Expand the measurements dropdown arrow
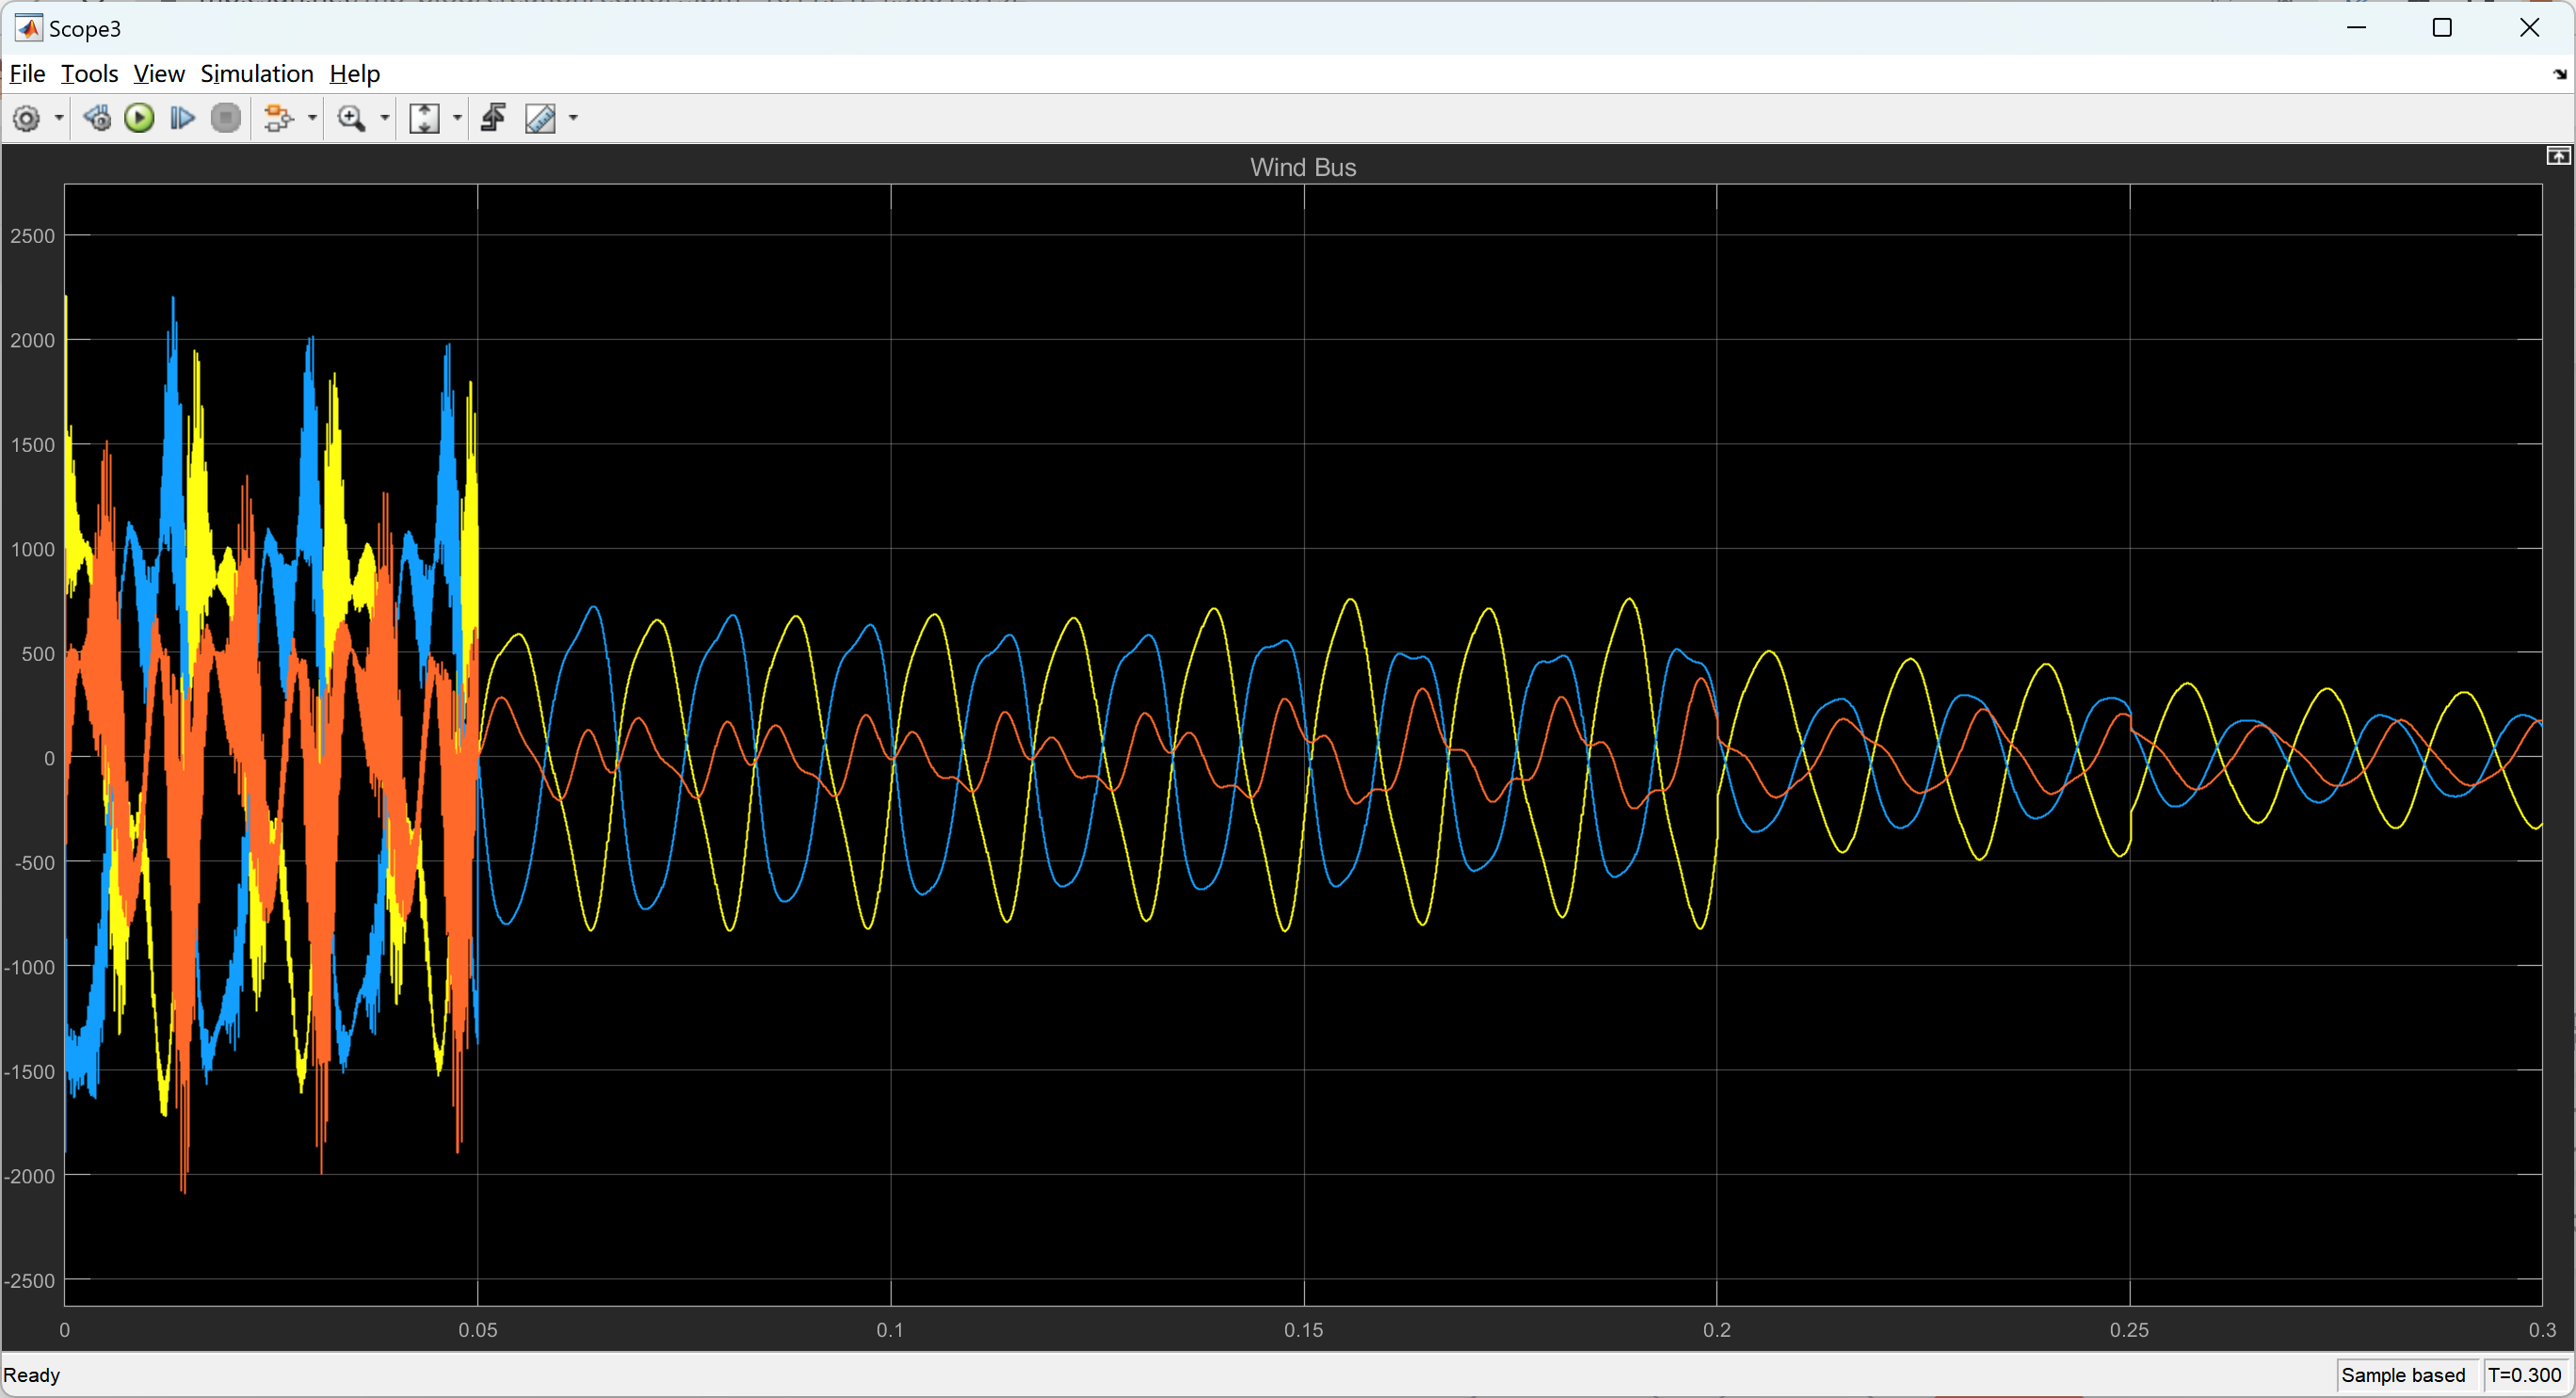 [573, 118]
